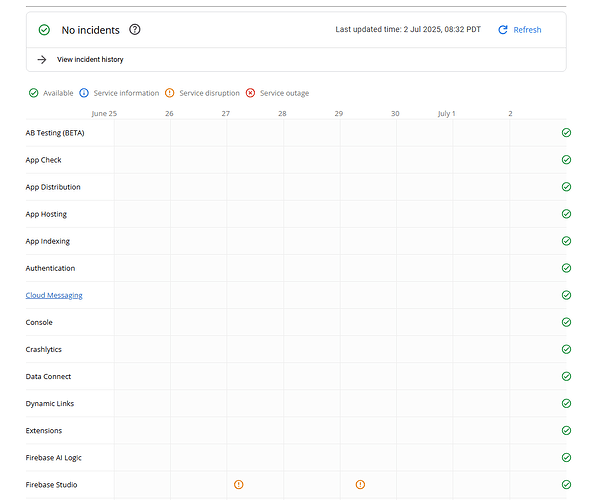Viewport: 597px width, 500px height.
Task: Click Firebase AI Logic status checkmark
Action: (566, 457)
